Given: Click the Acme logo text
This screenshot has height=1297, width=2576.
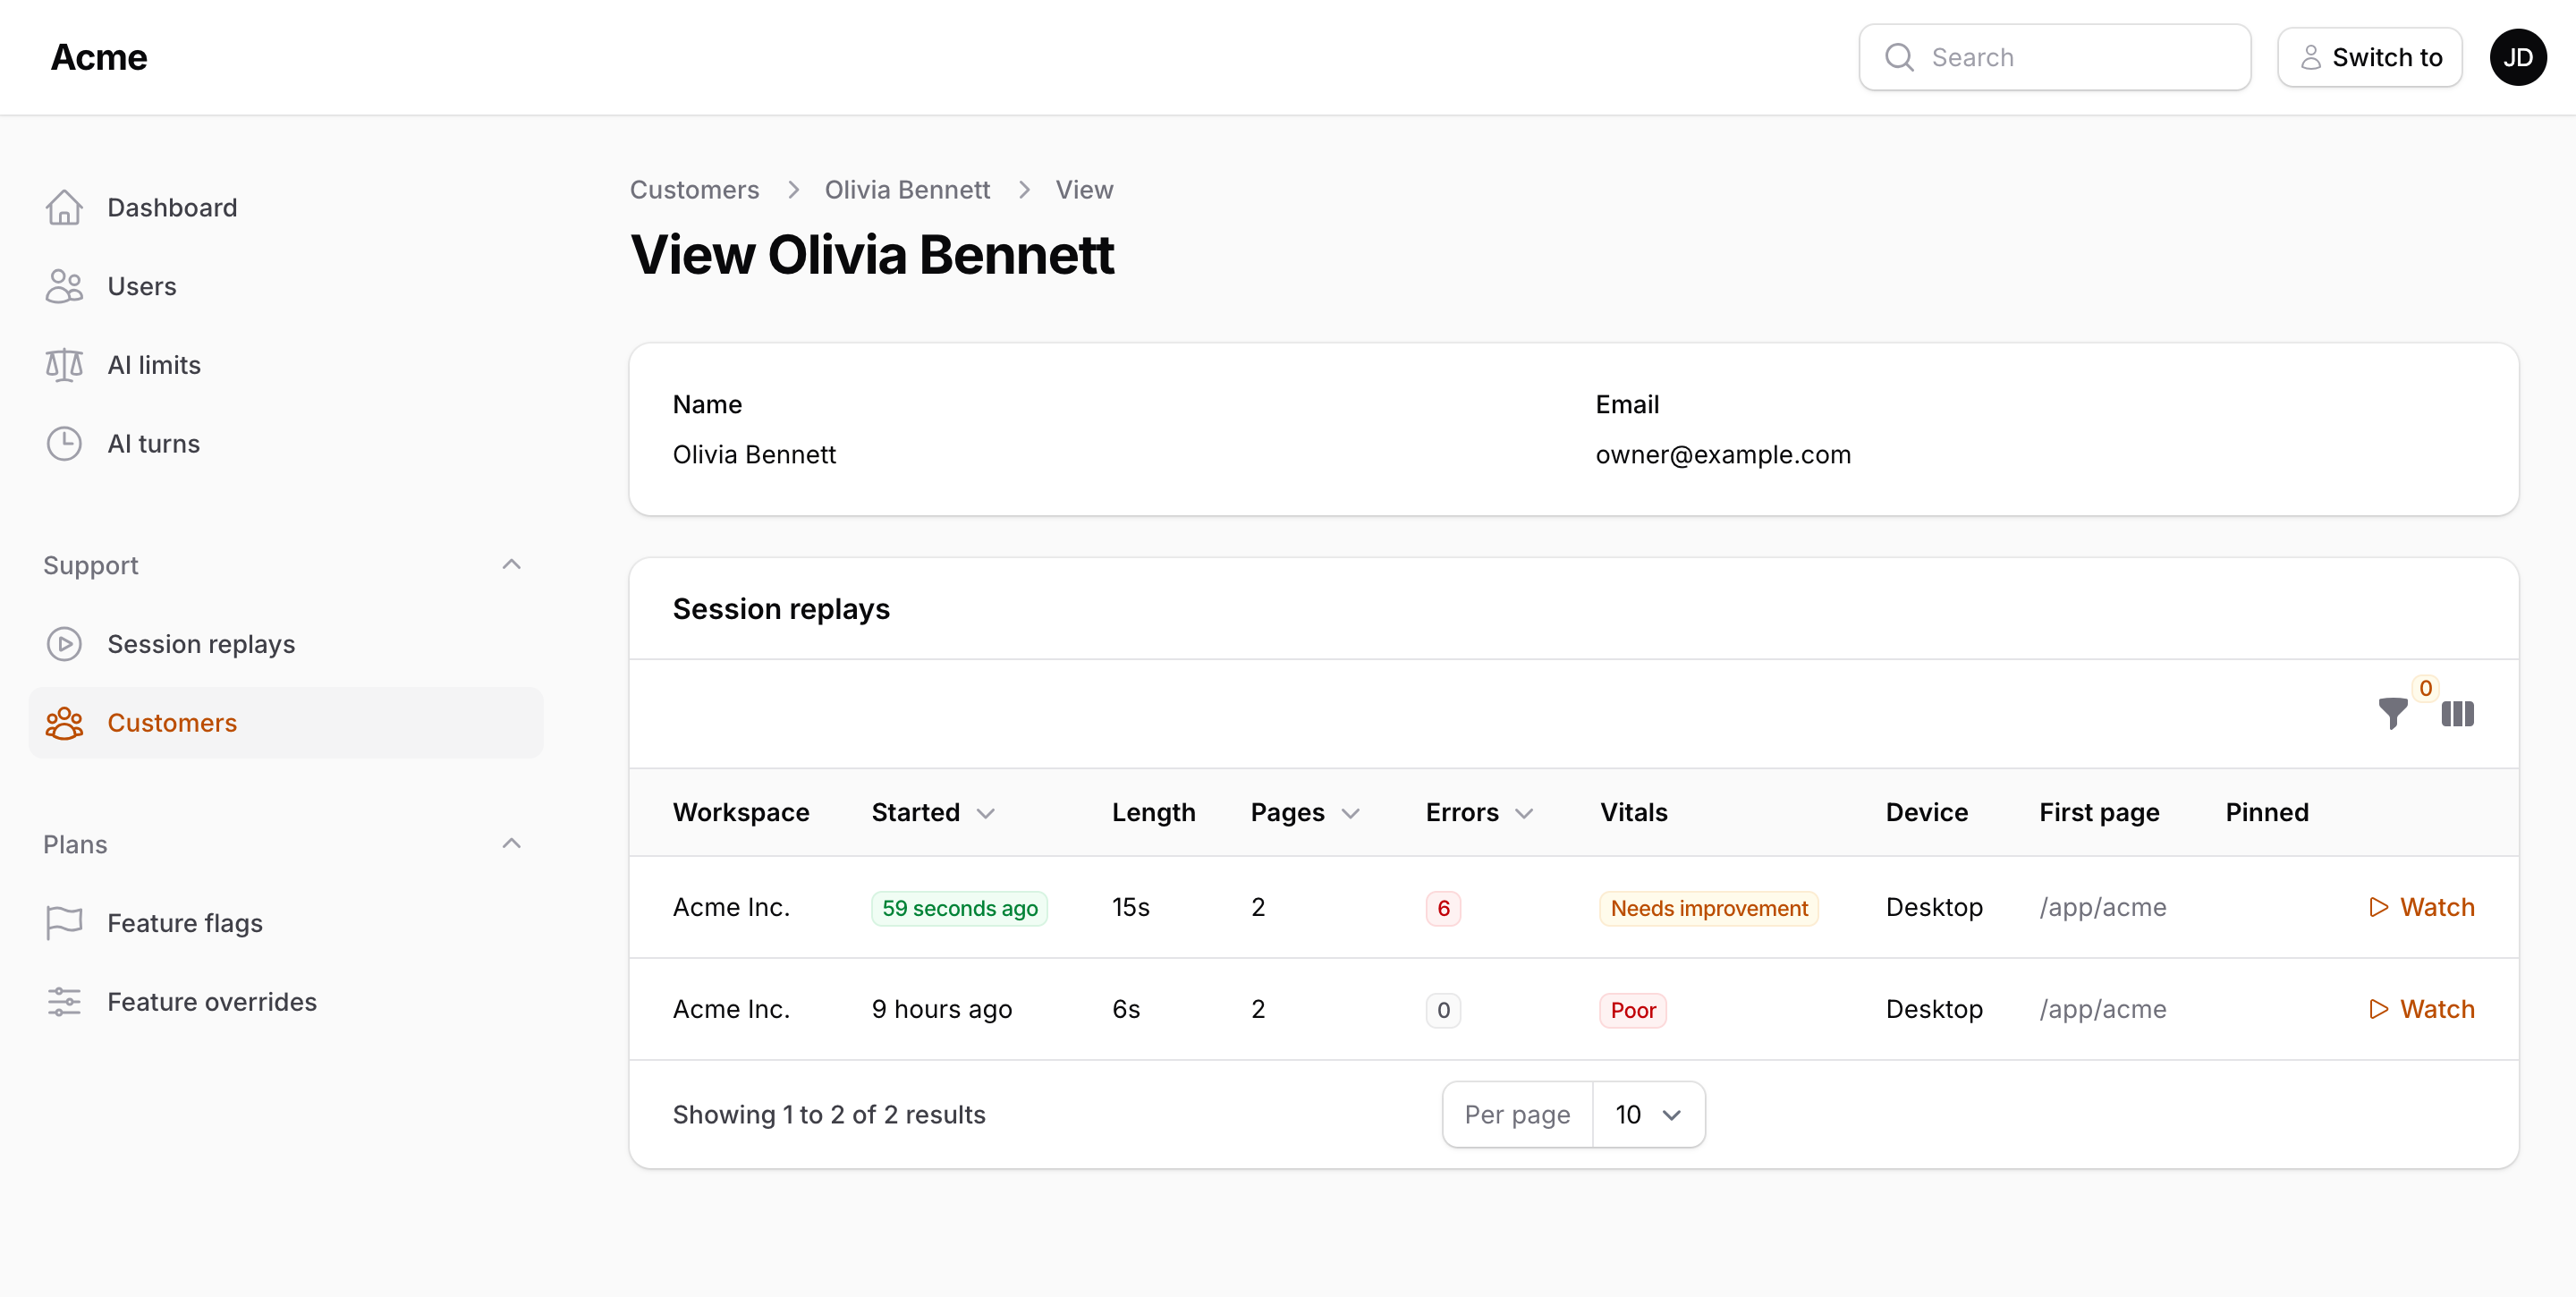Looking at the screenshot, I should coord(99,58).
